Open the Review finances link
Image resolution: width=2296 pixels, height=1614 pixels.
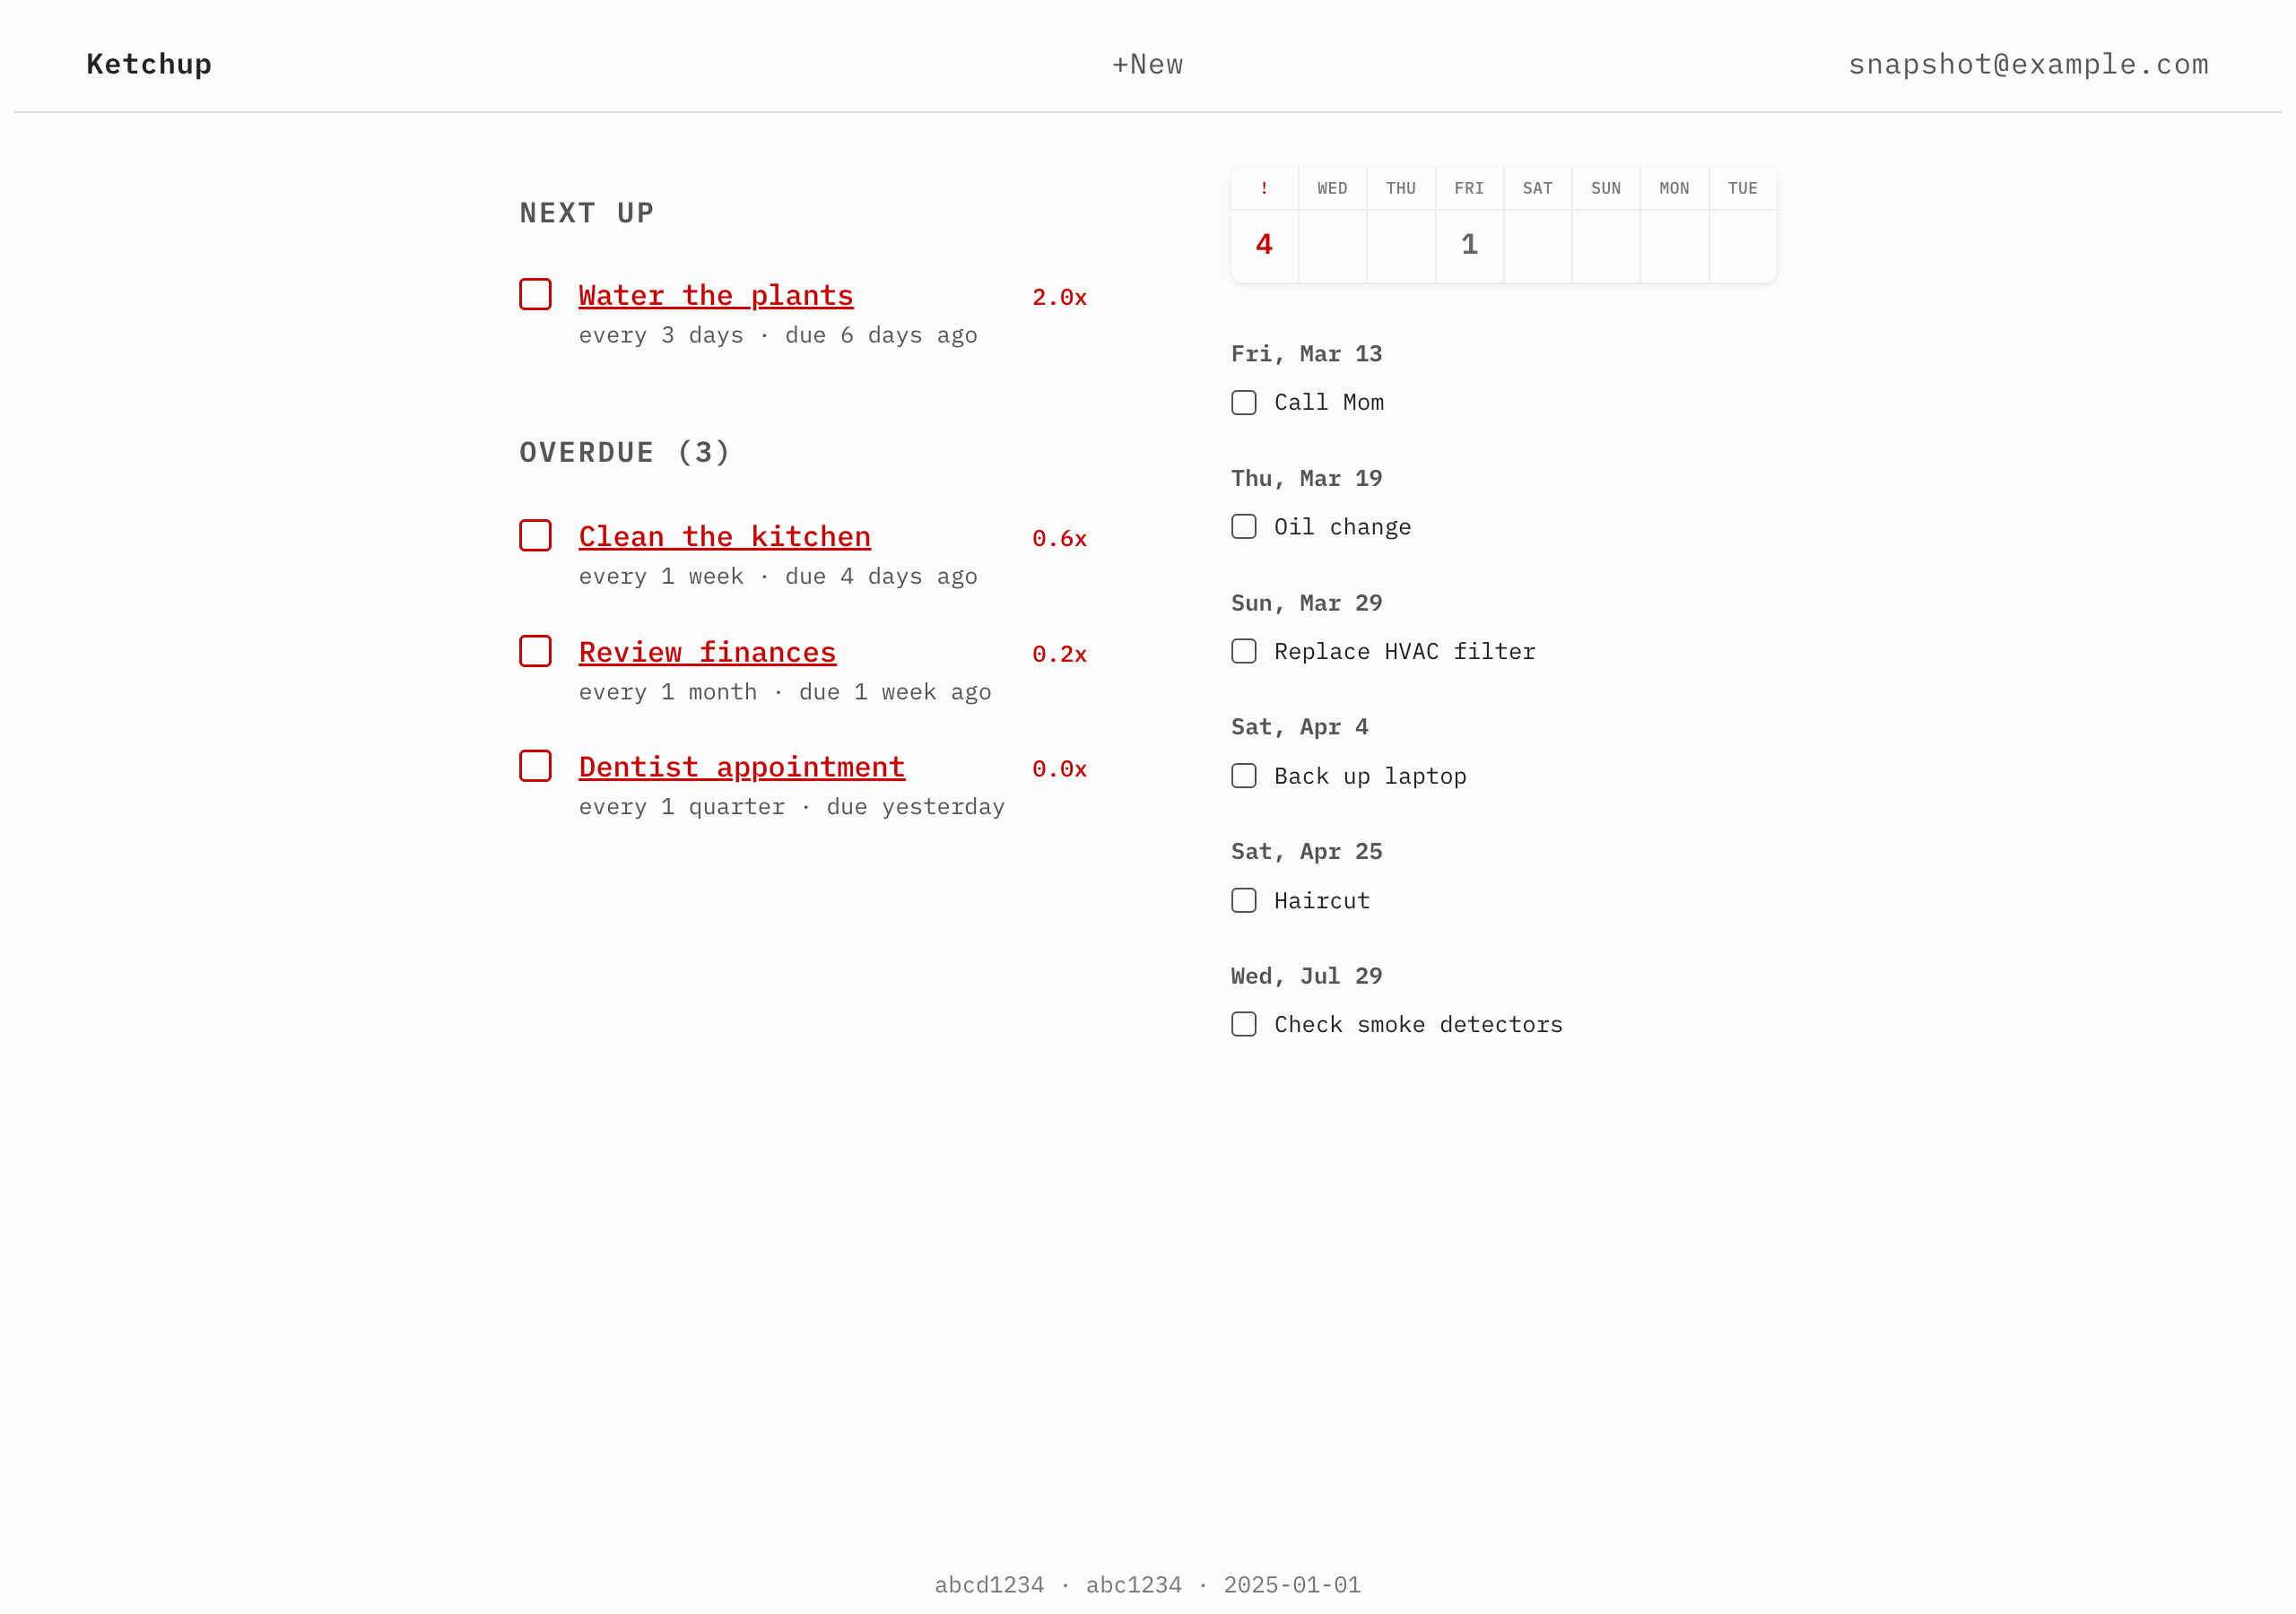coord(707,653)
